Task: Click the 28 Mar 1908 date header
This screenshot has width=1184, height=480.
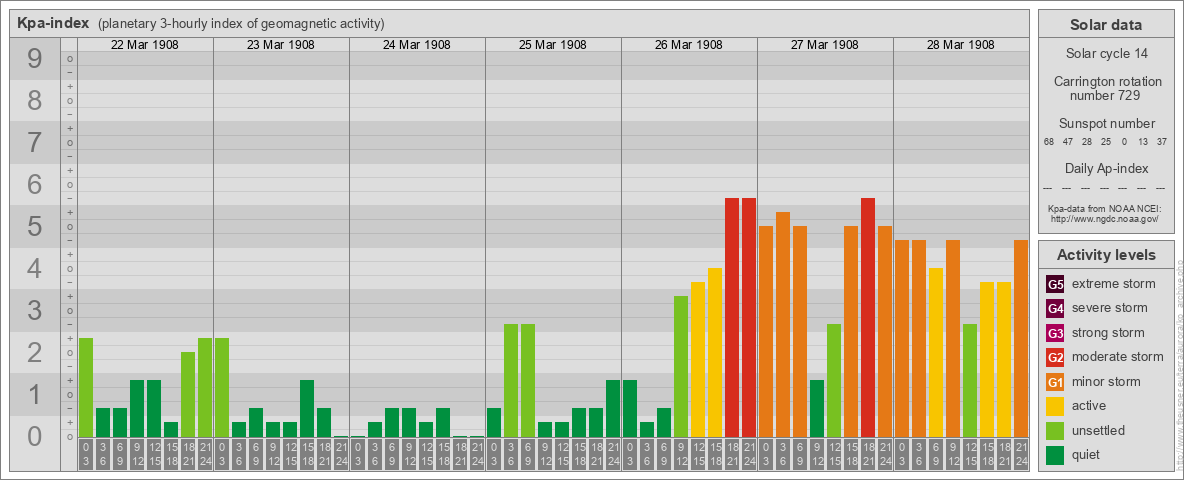Action: pos(960,45)
